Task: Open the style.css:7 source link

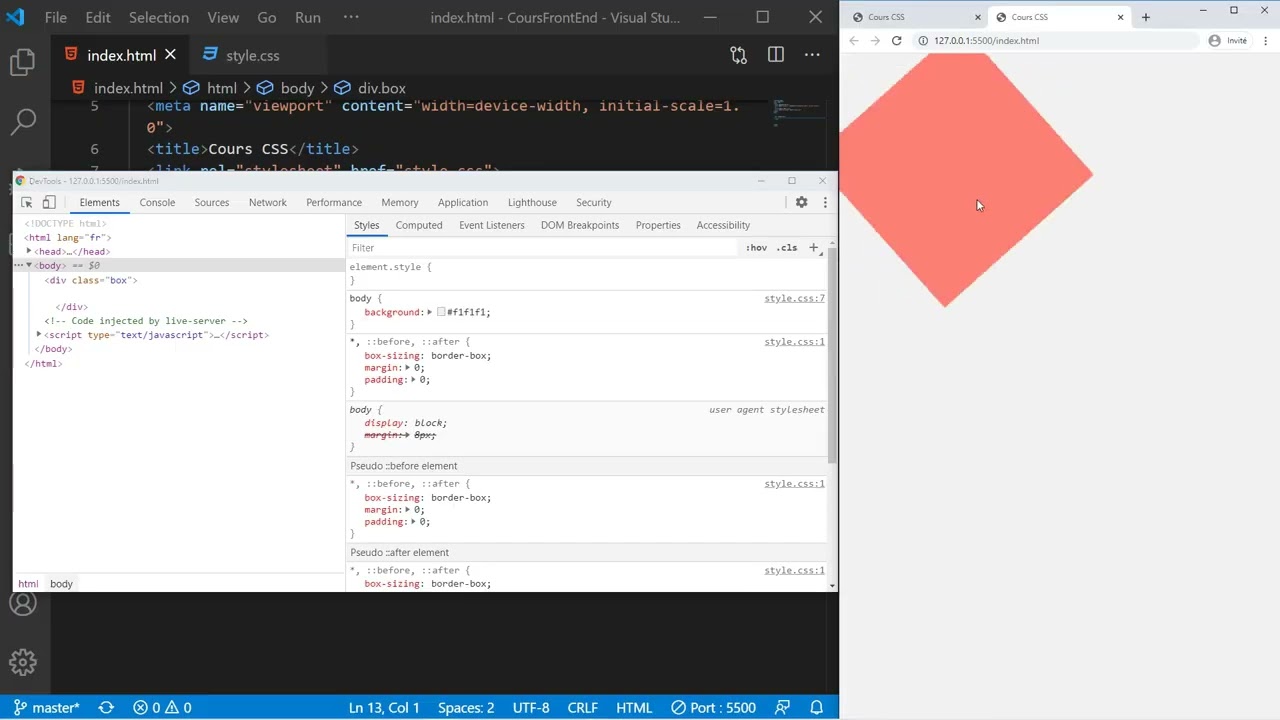Action: 795,298
